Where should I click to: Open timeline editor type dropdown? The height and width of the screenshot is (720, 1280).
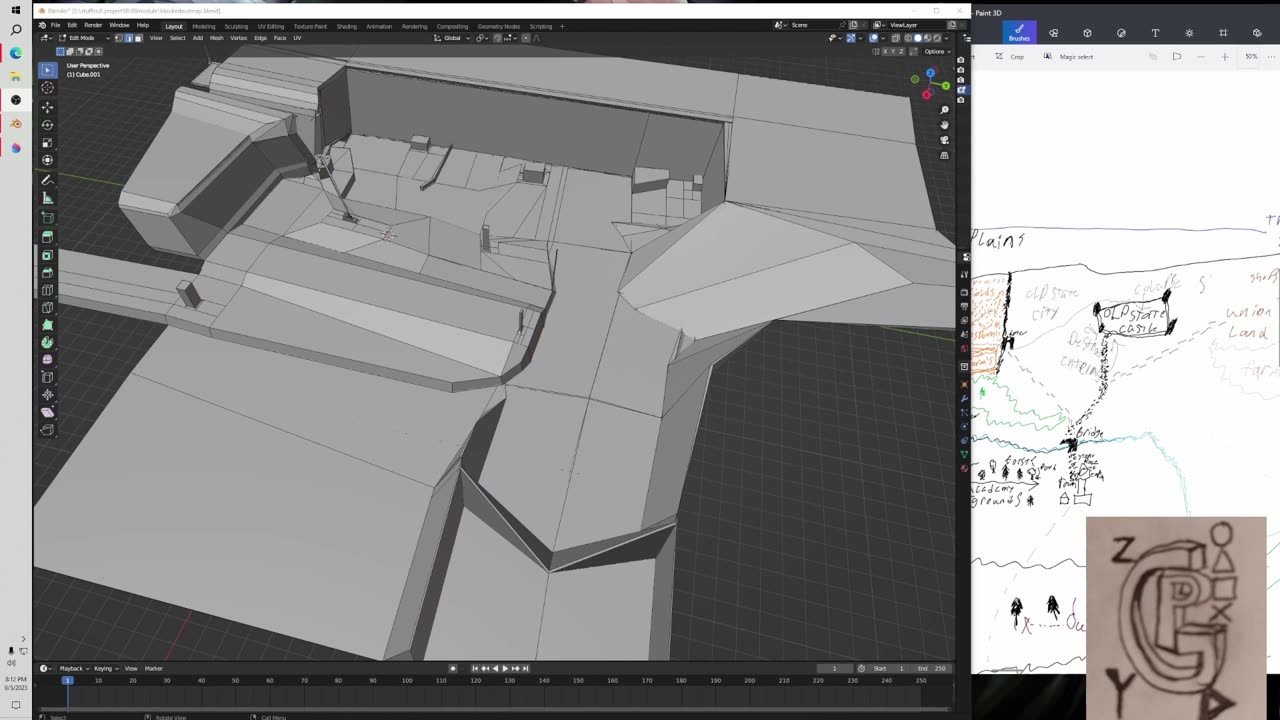tap(46, 668)
